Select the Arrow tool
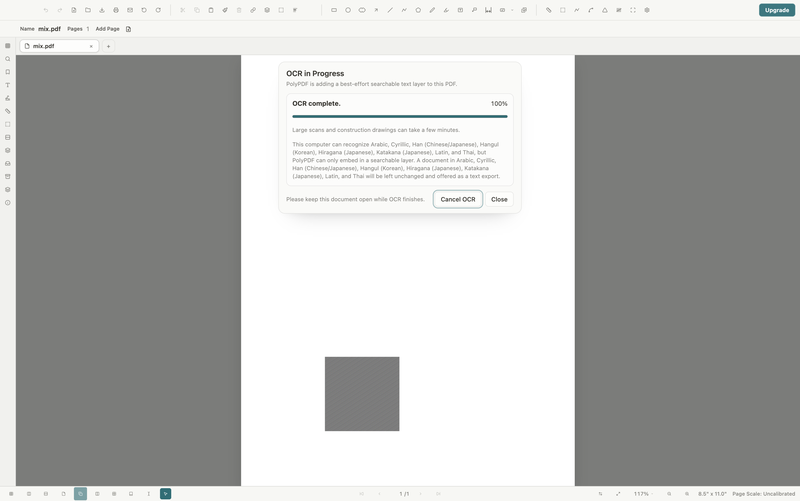This screenshot has height=501, width=800. pos(376,10)
